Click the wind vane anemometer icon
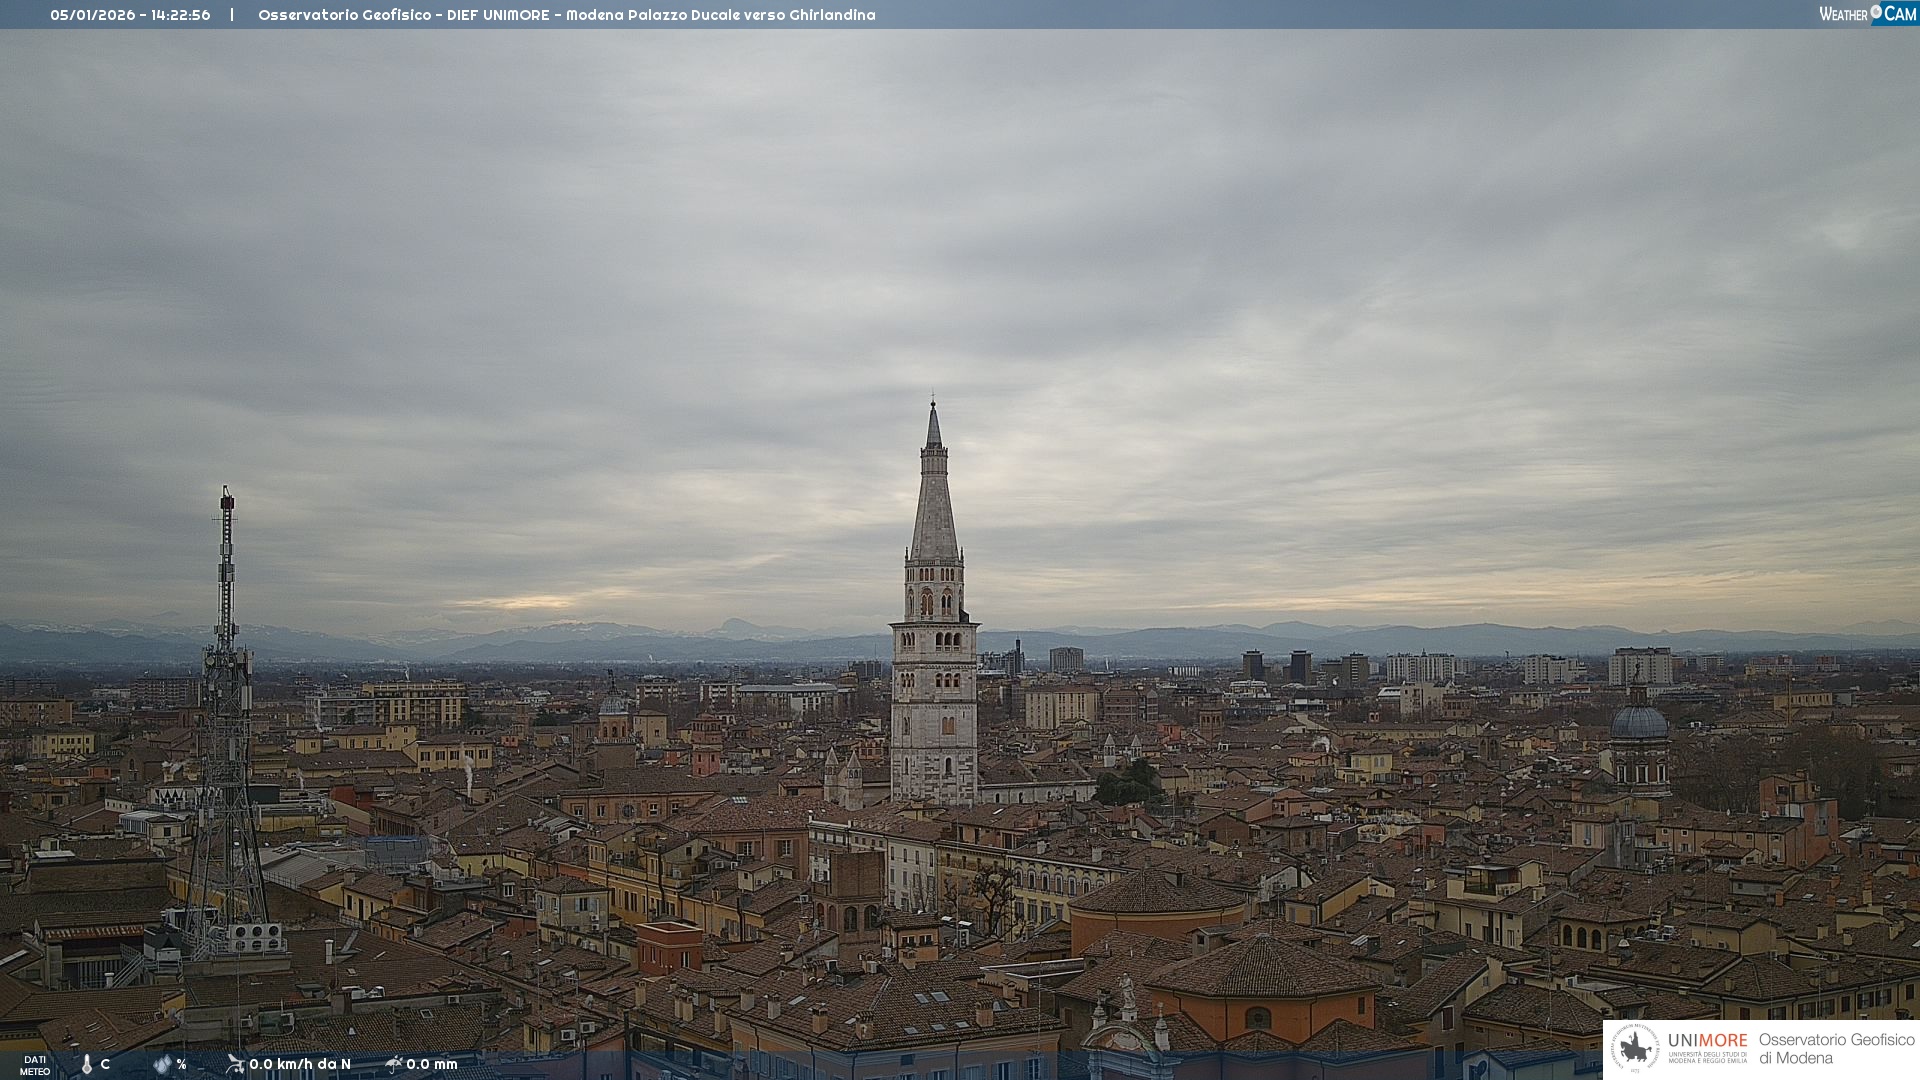1920x1080 pixels. pos(235,1064)
